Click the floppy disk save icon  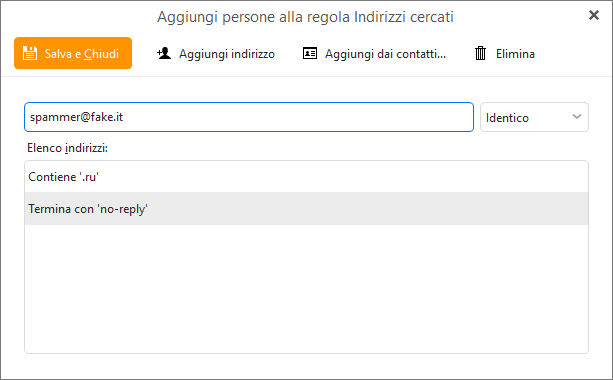(x=30, y=53)
